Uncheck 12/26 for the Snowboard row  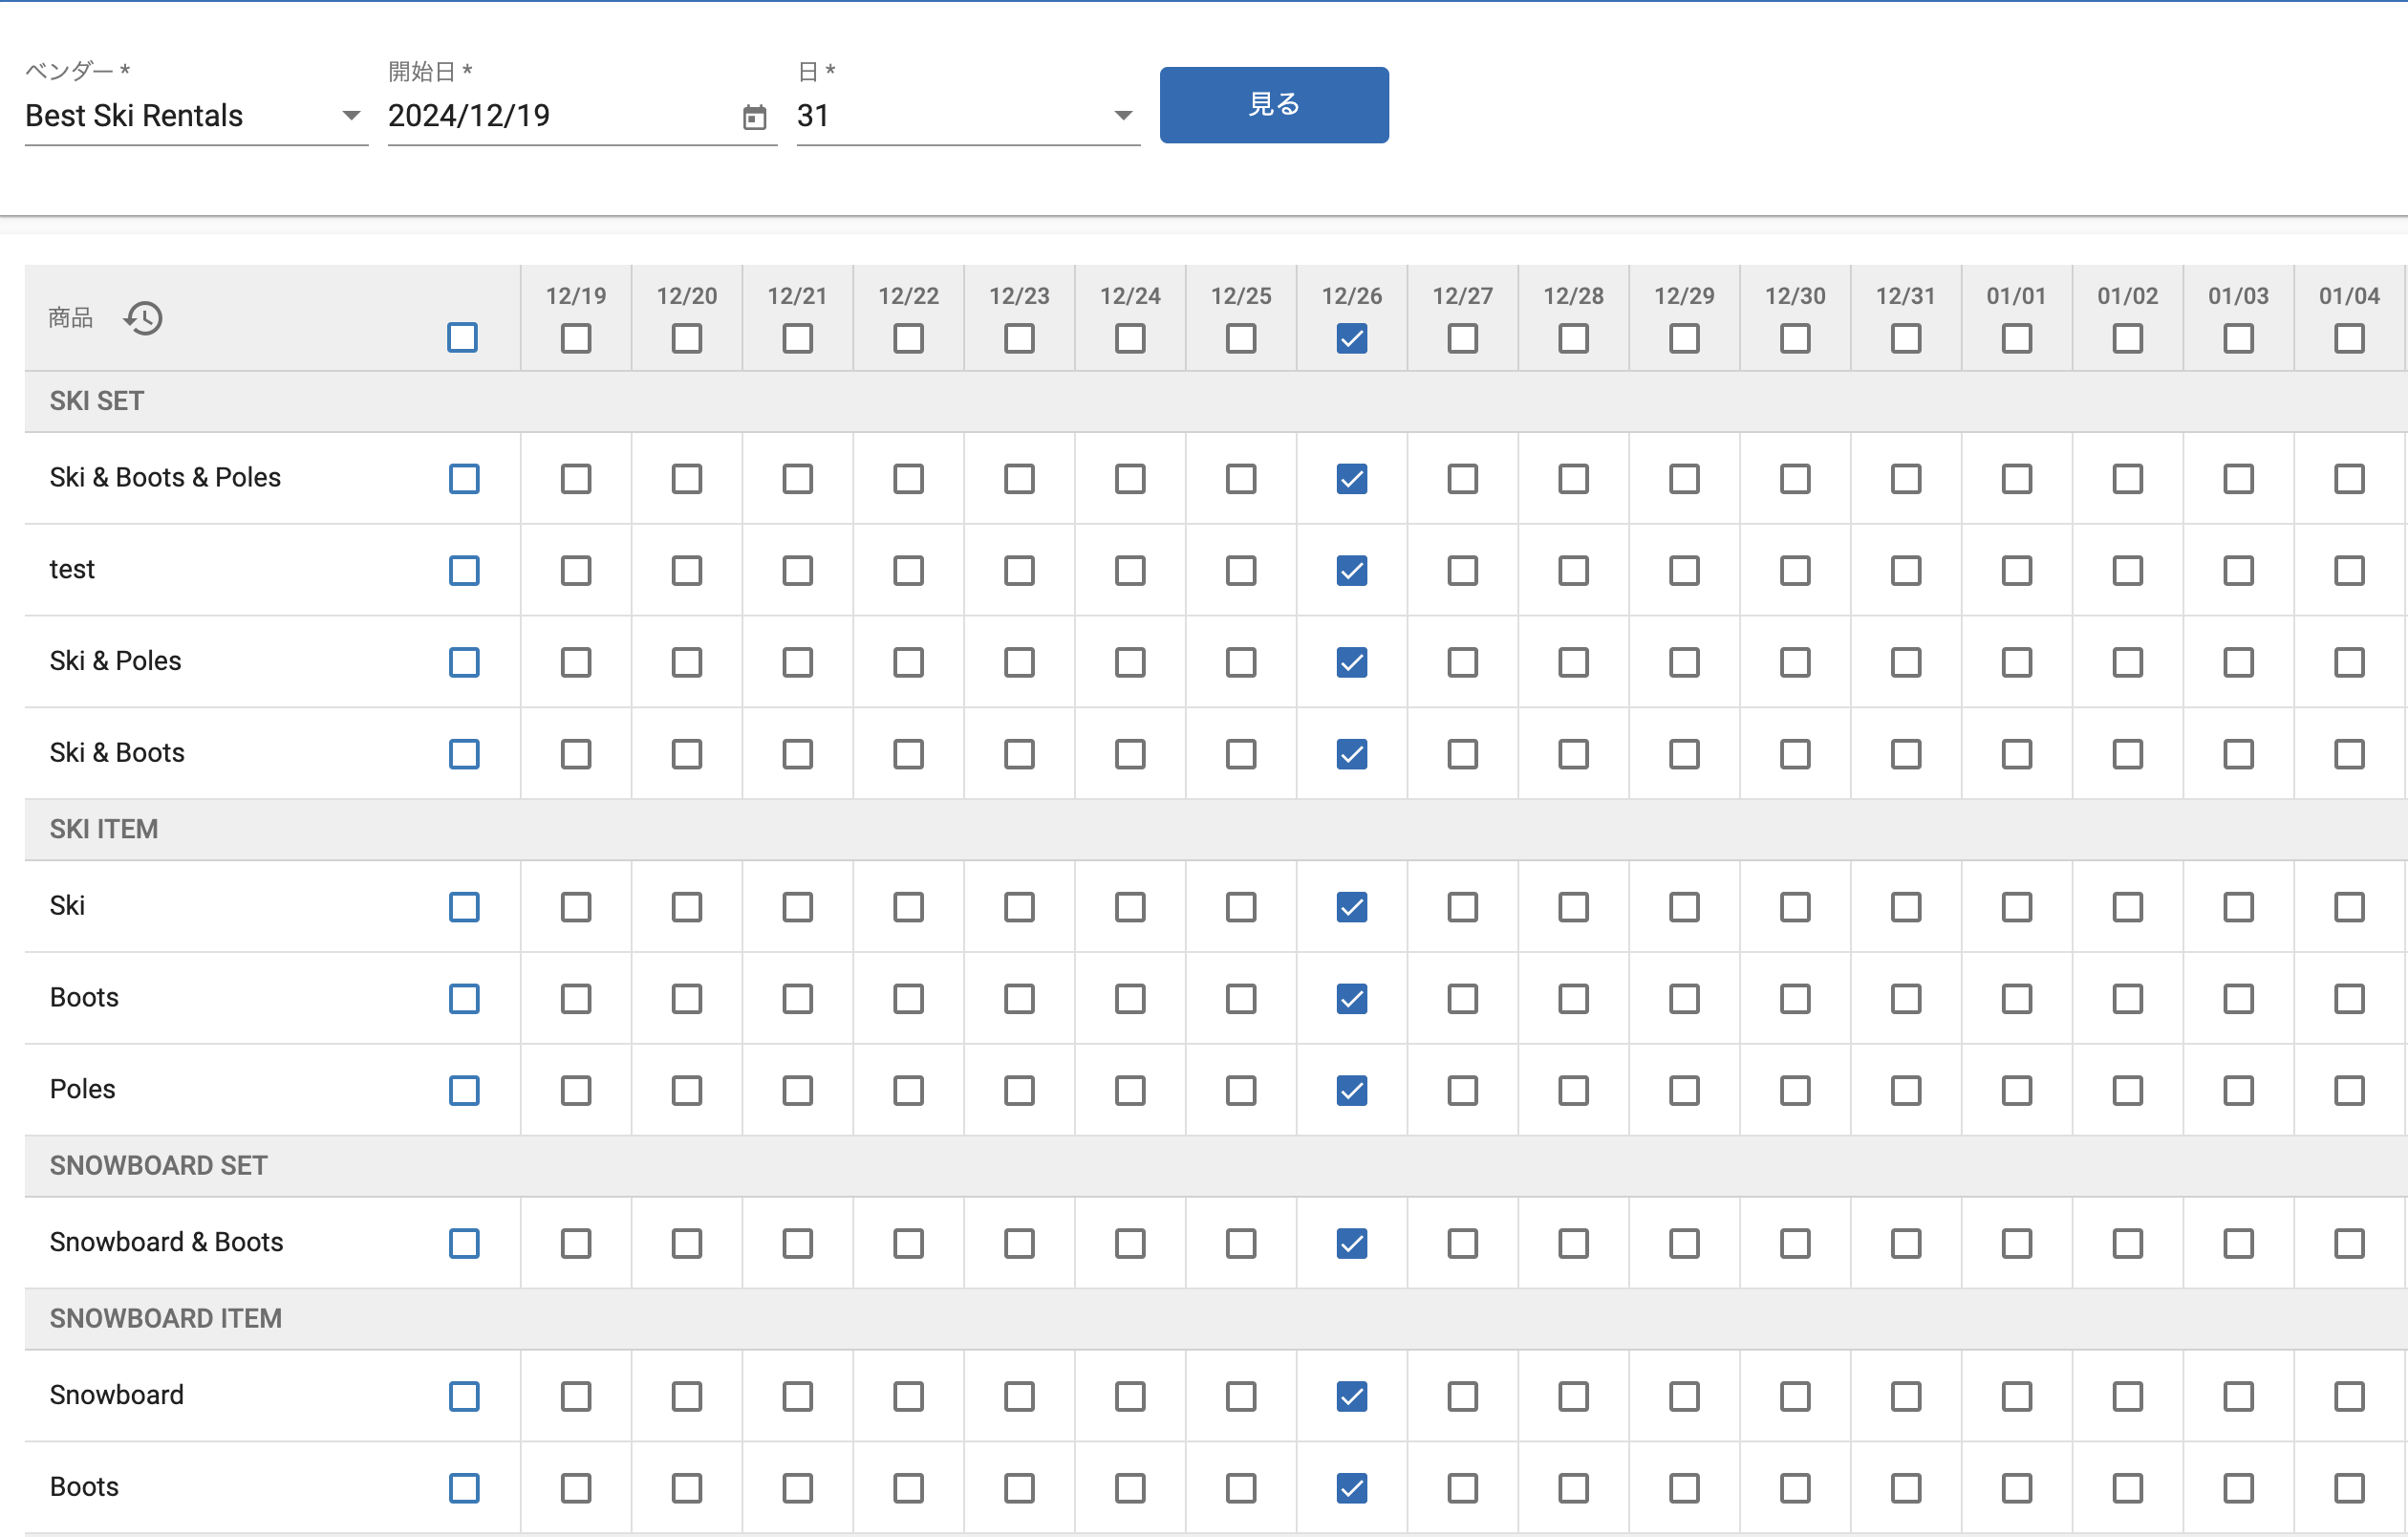coord(1351,1396)
